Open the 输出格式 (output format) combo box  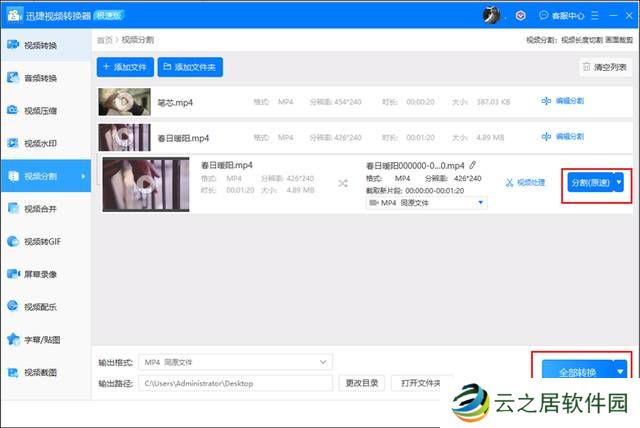pyautogui.click(x=236, y=361)
